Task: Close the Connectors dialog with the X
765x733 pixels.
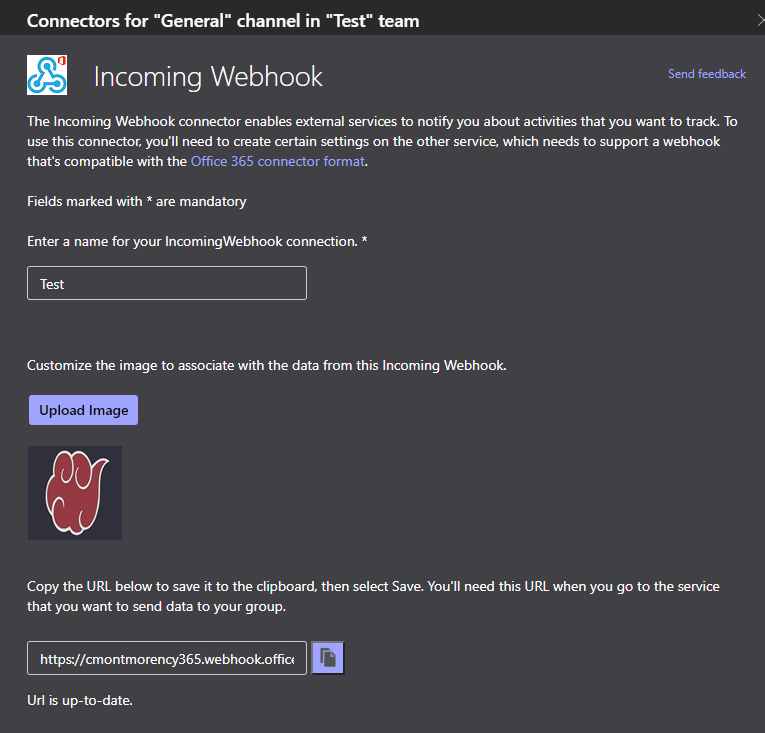Action: coord(761,20)
